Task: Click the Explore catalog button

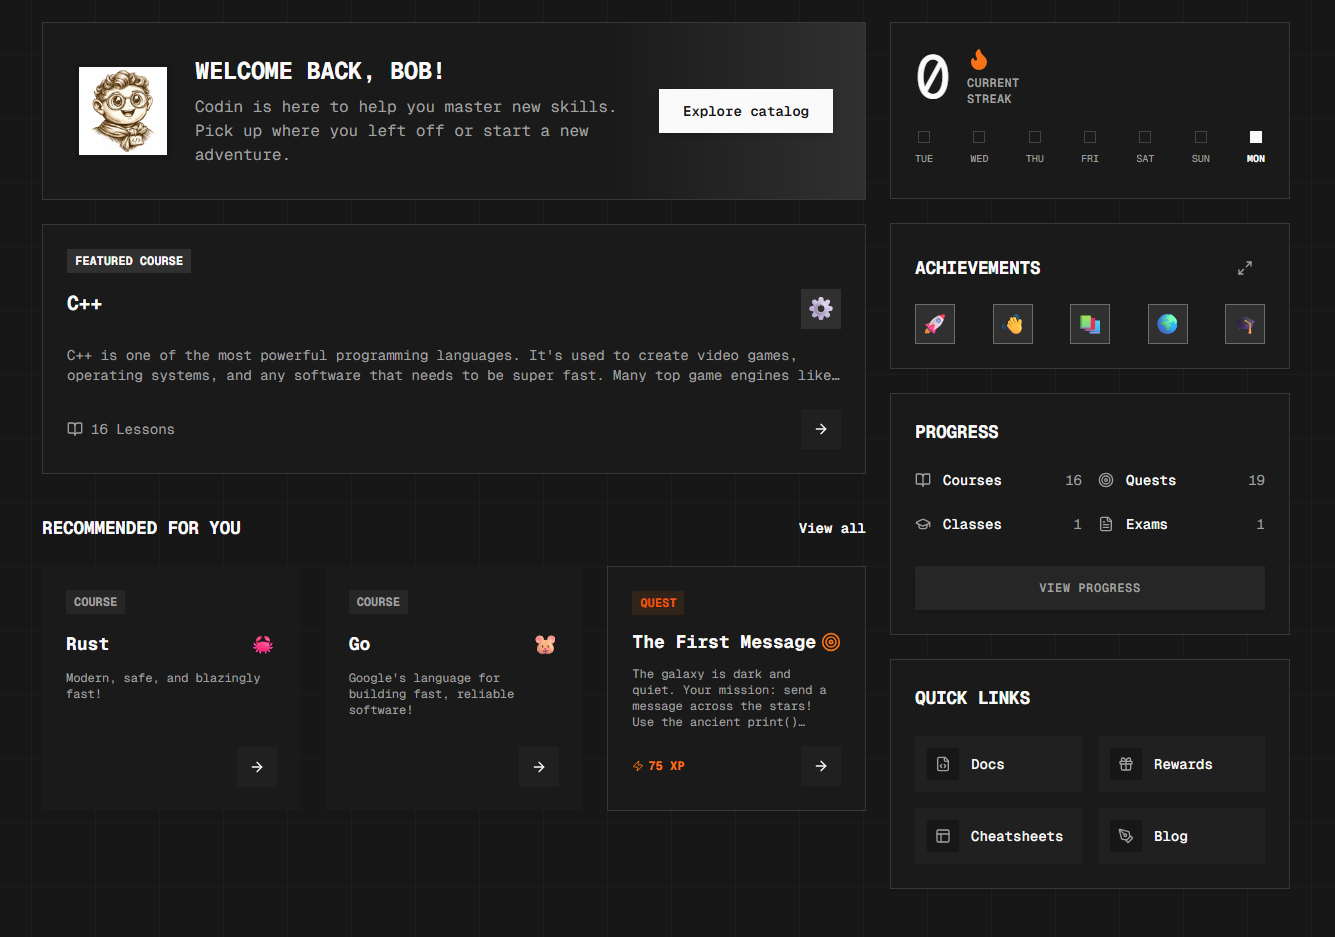Action: click(x=745, y=111)
